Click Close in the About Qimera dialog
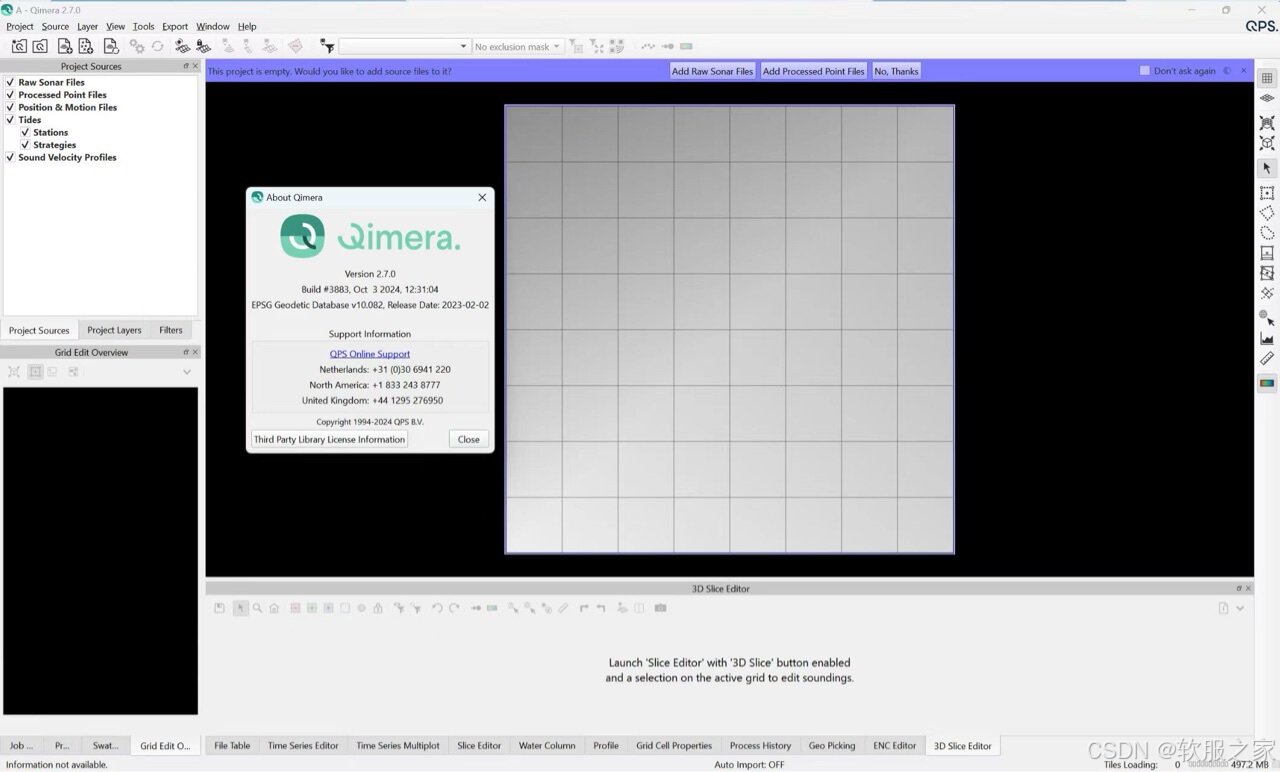Viewport: 1280px width, 772px height. point(469,439)
